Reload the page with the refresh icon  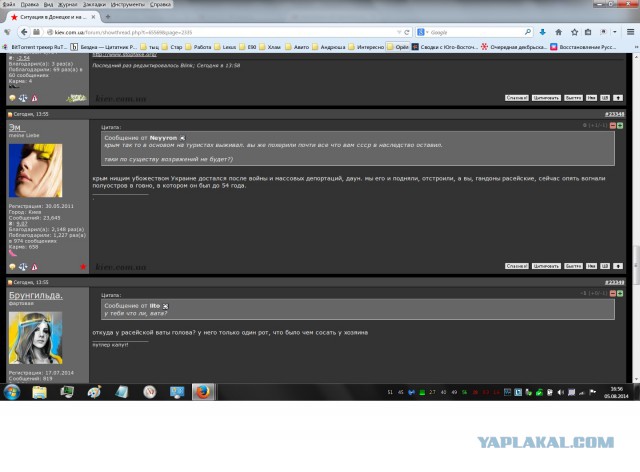pyautogui.click(x=407, y=32)
